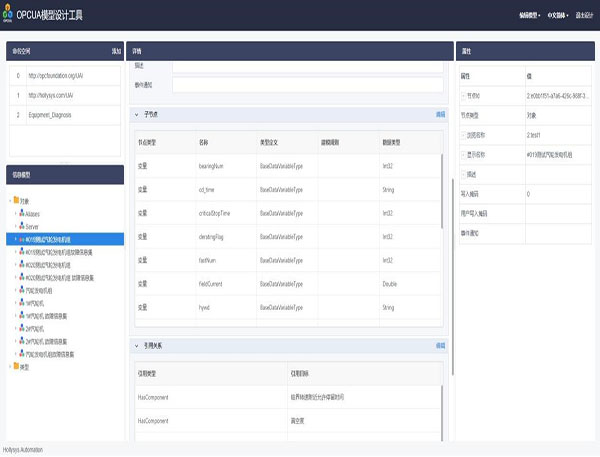Screen dimensions: 600x457
Task: Click the 退出设计 link in header
Action: [585, 16]
